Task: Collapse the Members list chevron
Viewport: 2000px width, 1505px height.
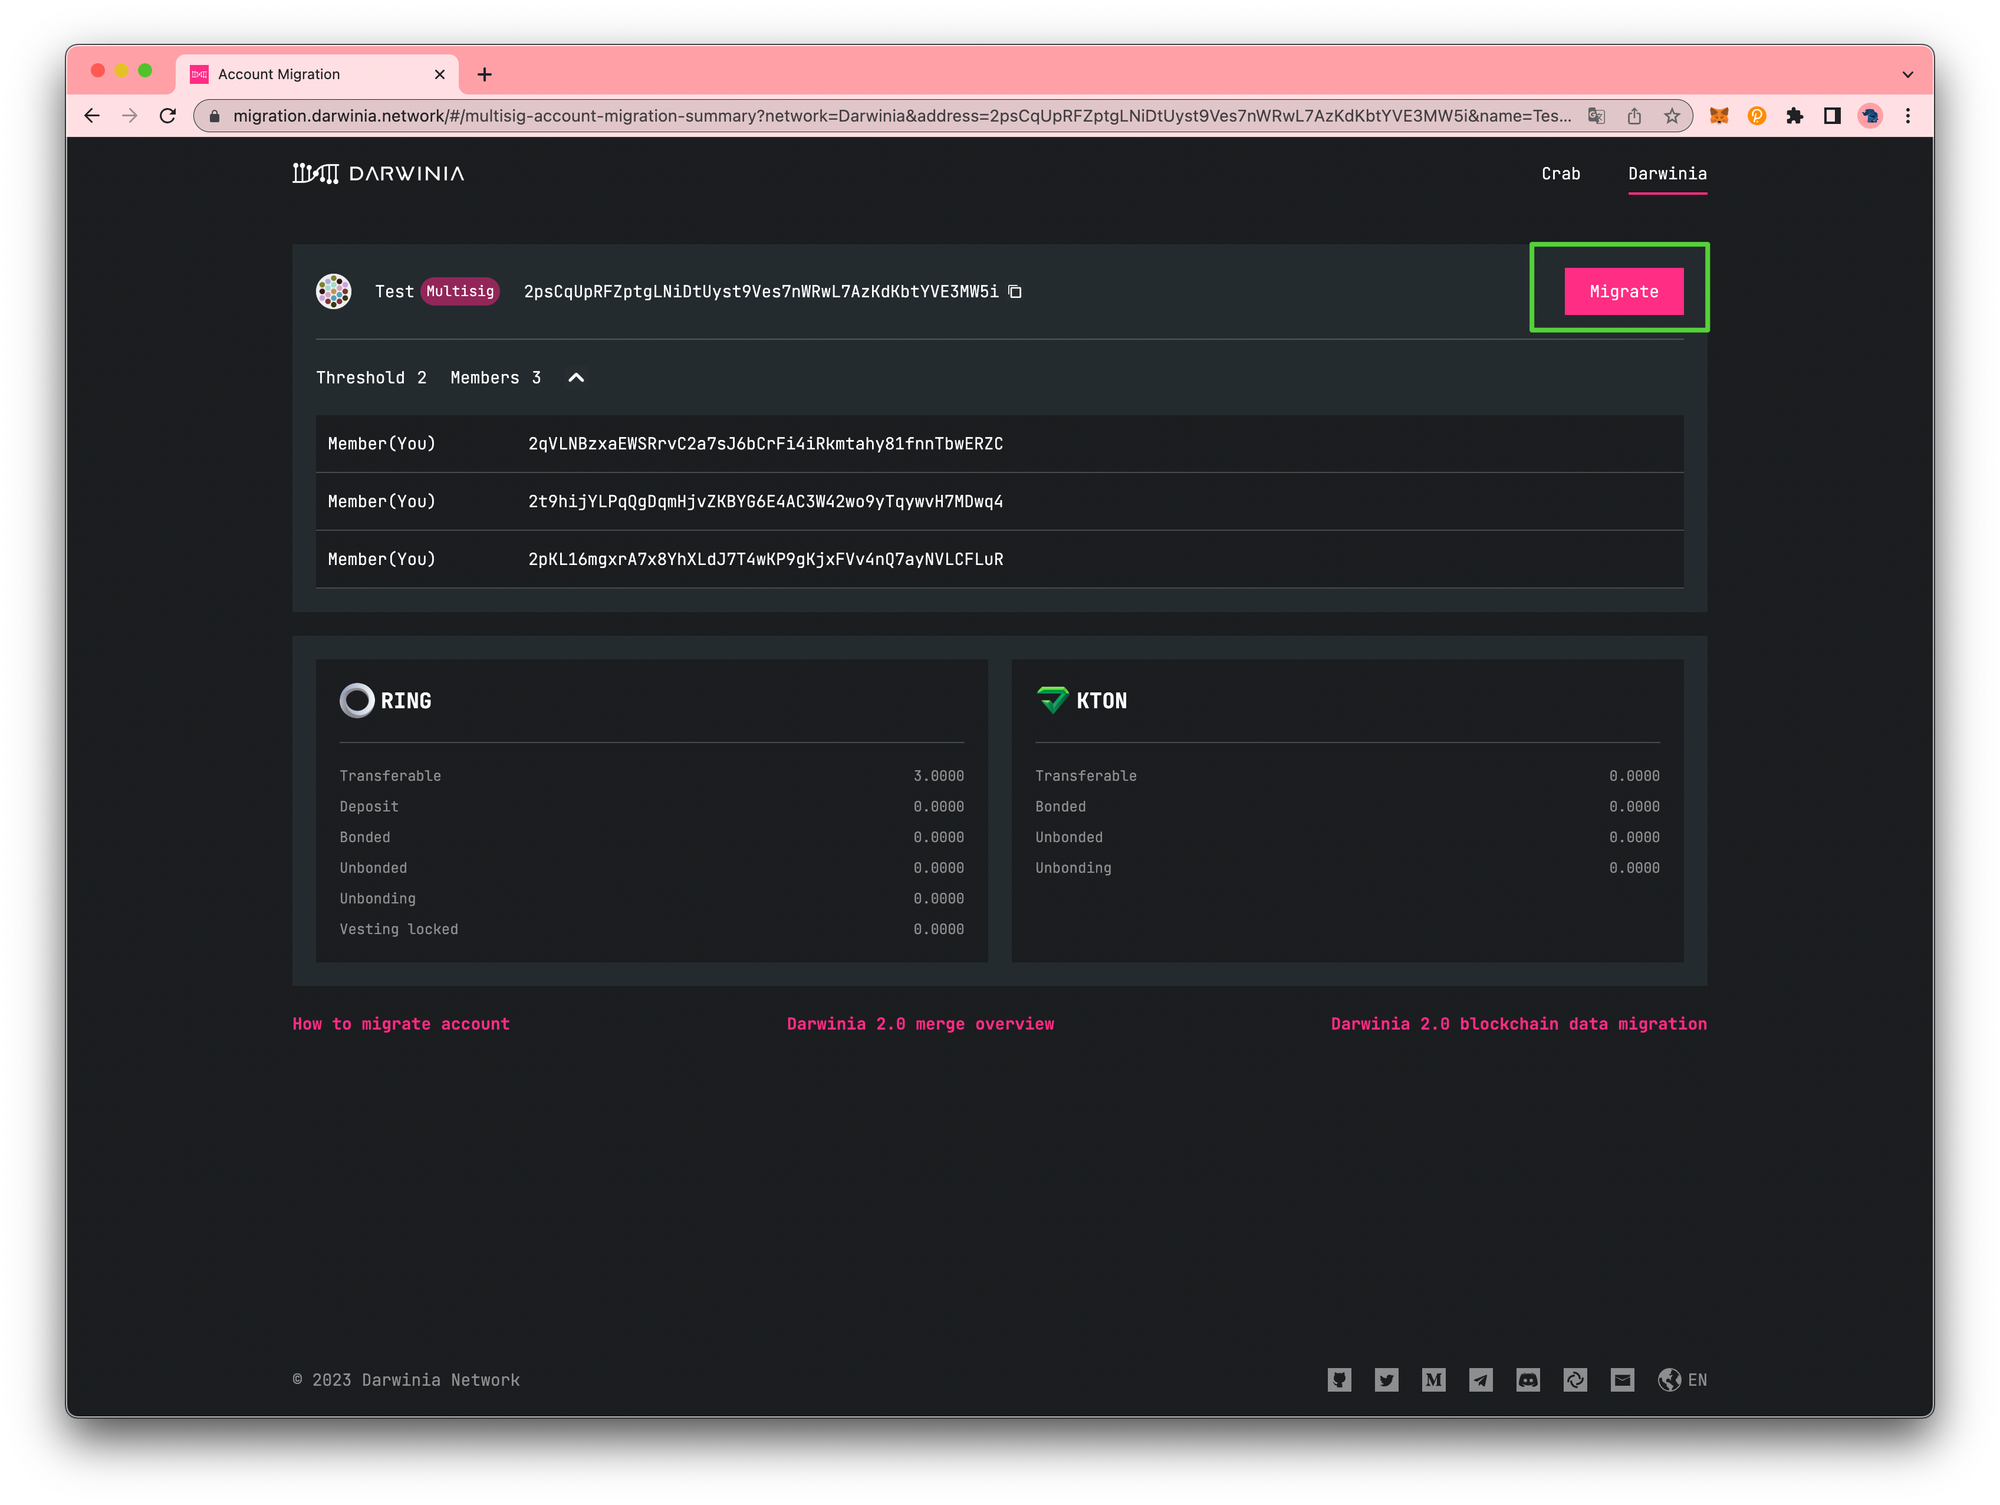Action: [576, 378]
